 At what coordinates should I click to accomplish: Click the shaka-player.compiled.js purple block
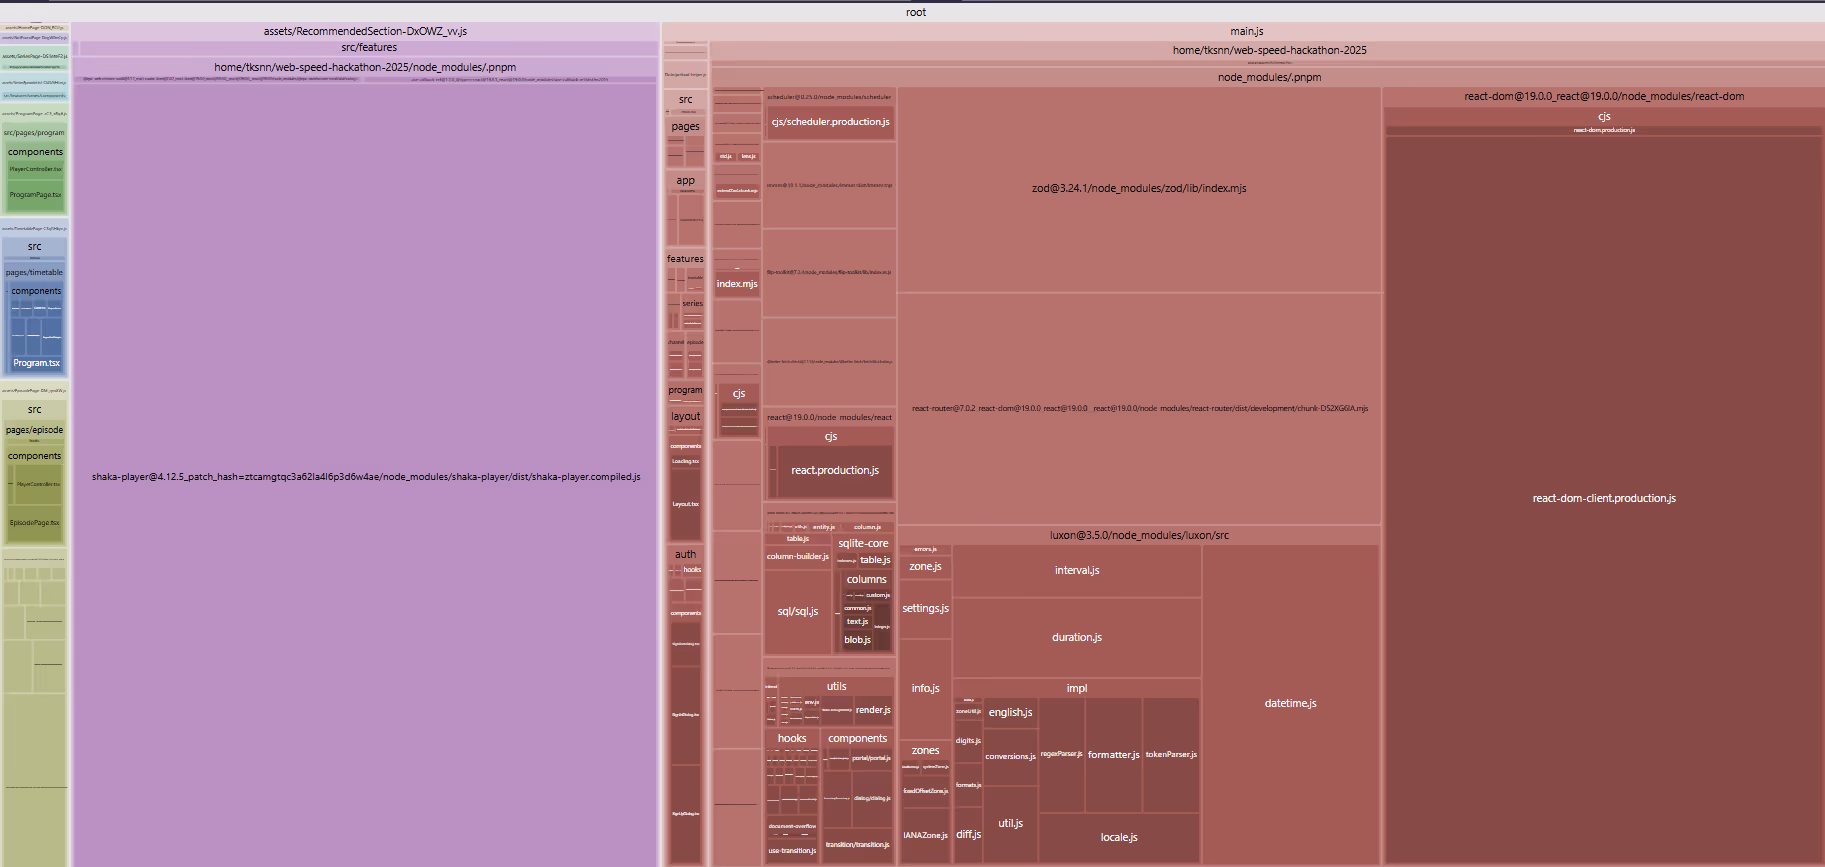[366, 477]
